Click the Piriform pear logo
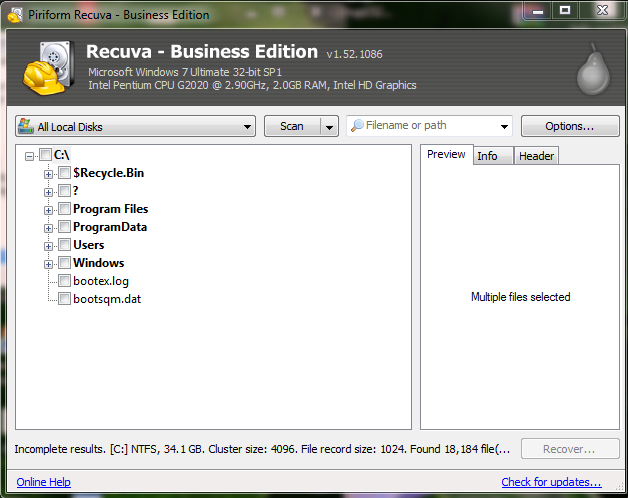Image resolution: width=628 pixels, height=498 pixels. 593,69
